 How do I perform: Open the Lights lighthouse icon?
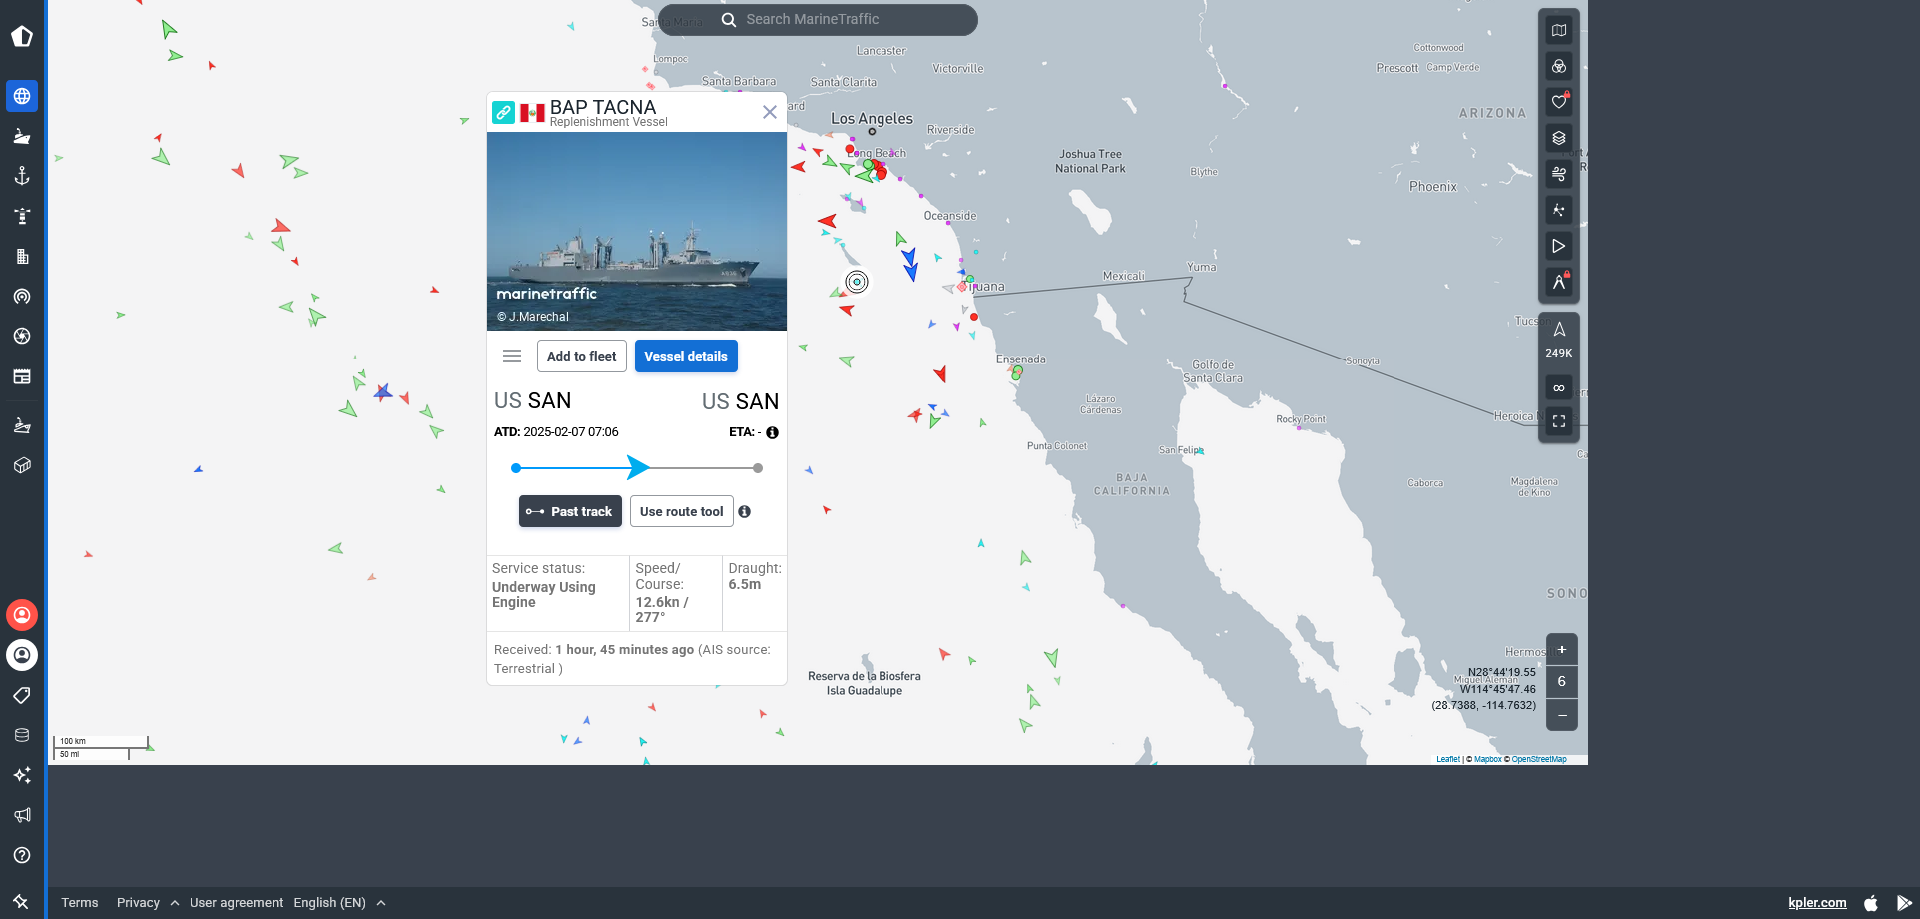(x=22, y=216)
